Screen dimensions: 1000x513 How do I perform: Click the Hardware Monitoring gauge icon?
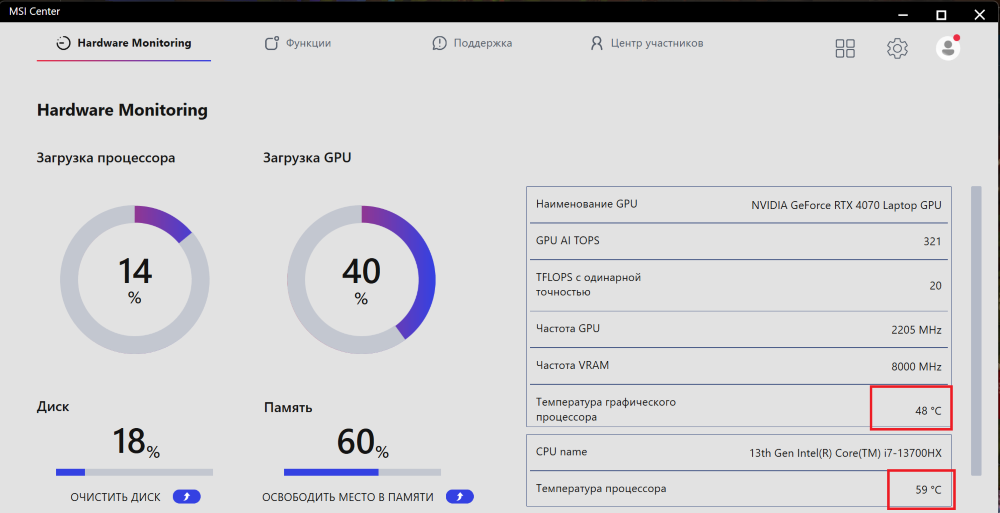click(63, 43)
